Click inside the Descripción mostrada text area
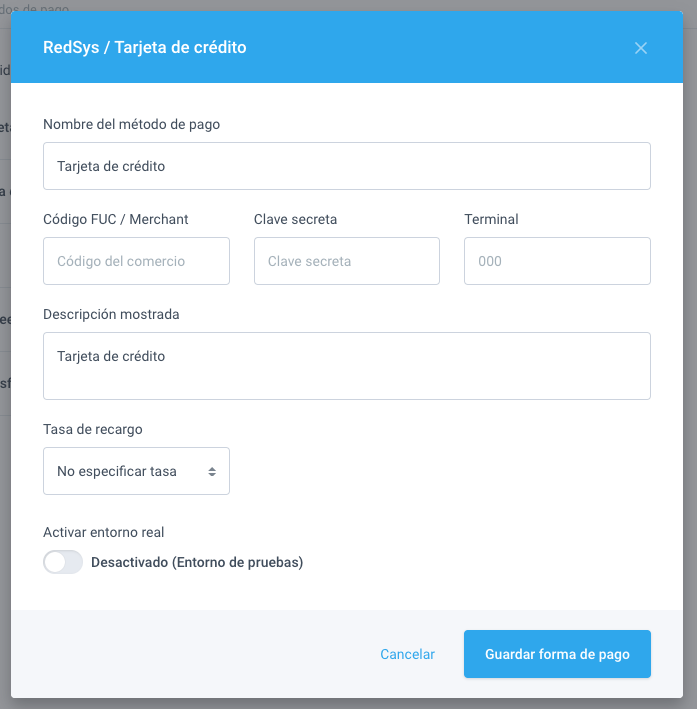Viewport: 697px width, 709px height. pos(346,366)
